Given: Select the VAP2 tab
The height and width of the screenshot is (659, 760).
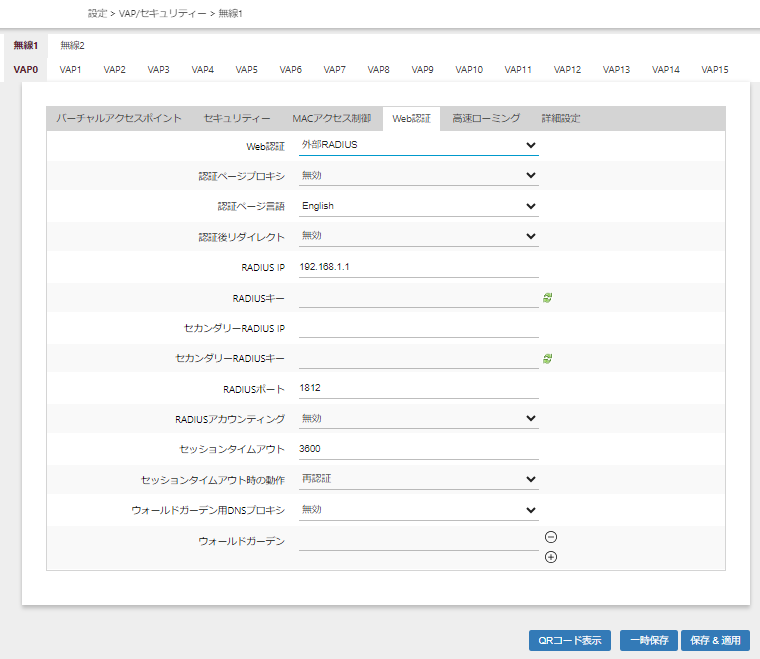Looking at the screenshot, I should click(114, 70).
